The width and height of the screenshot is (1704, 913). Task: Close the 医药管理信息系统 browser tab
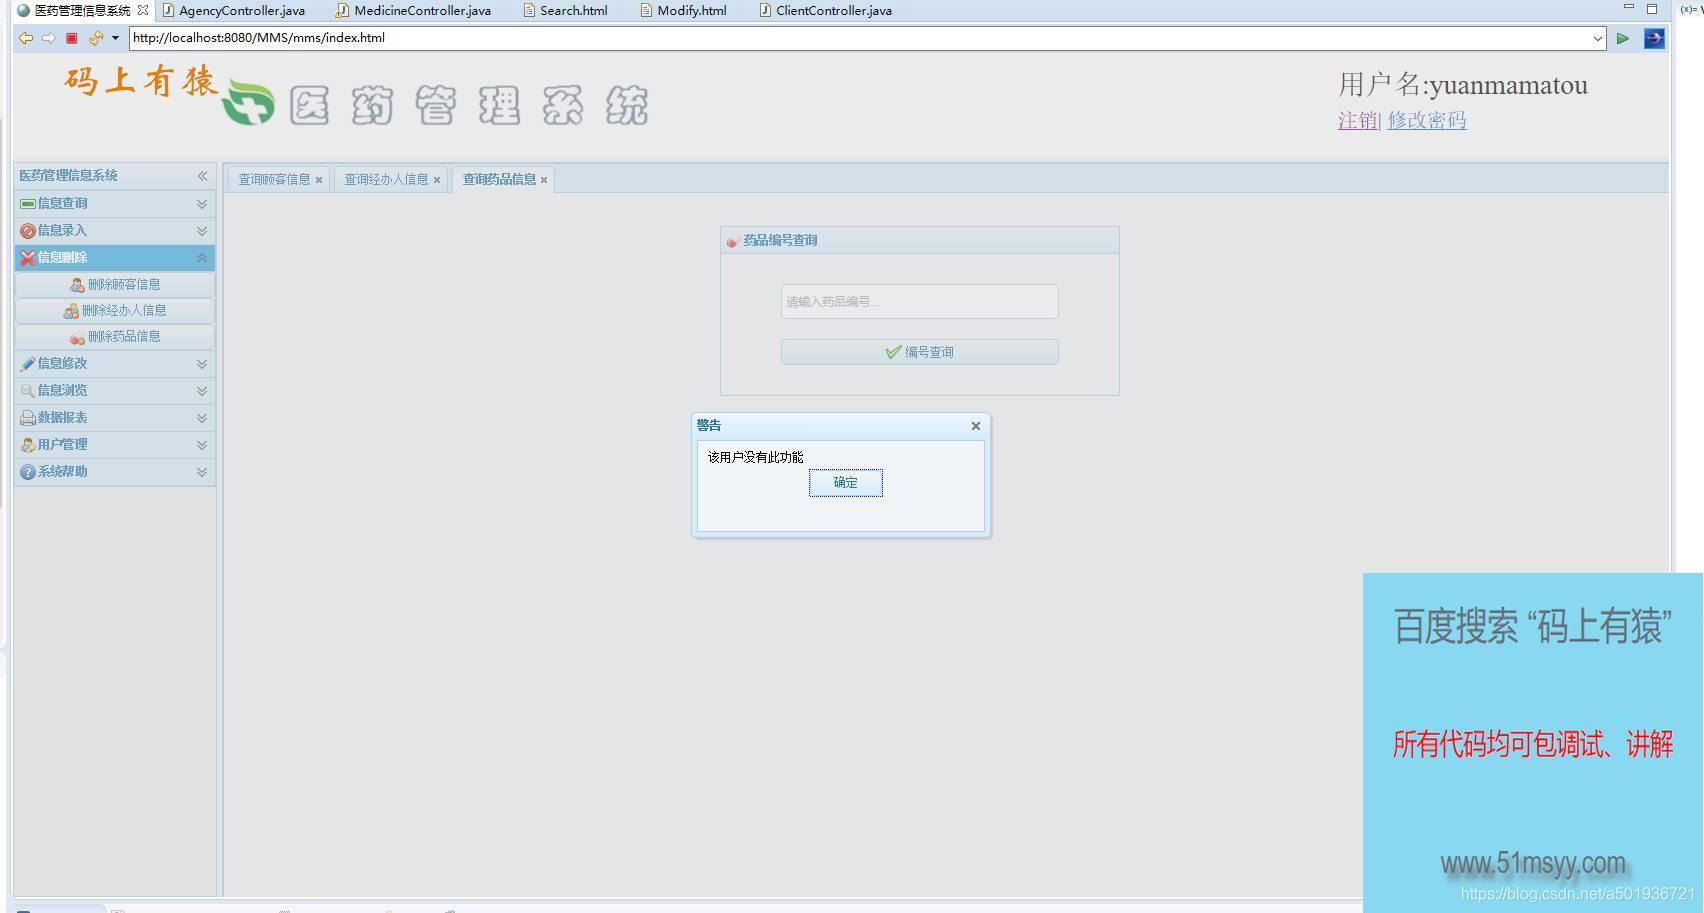[x=143, y=10]
